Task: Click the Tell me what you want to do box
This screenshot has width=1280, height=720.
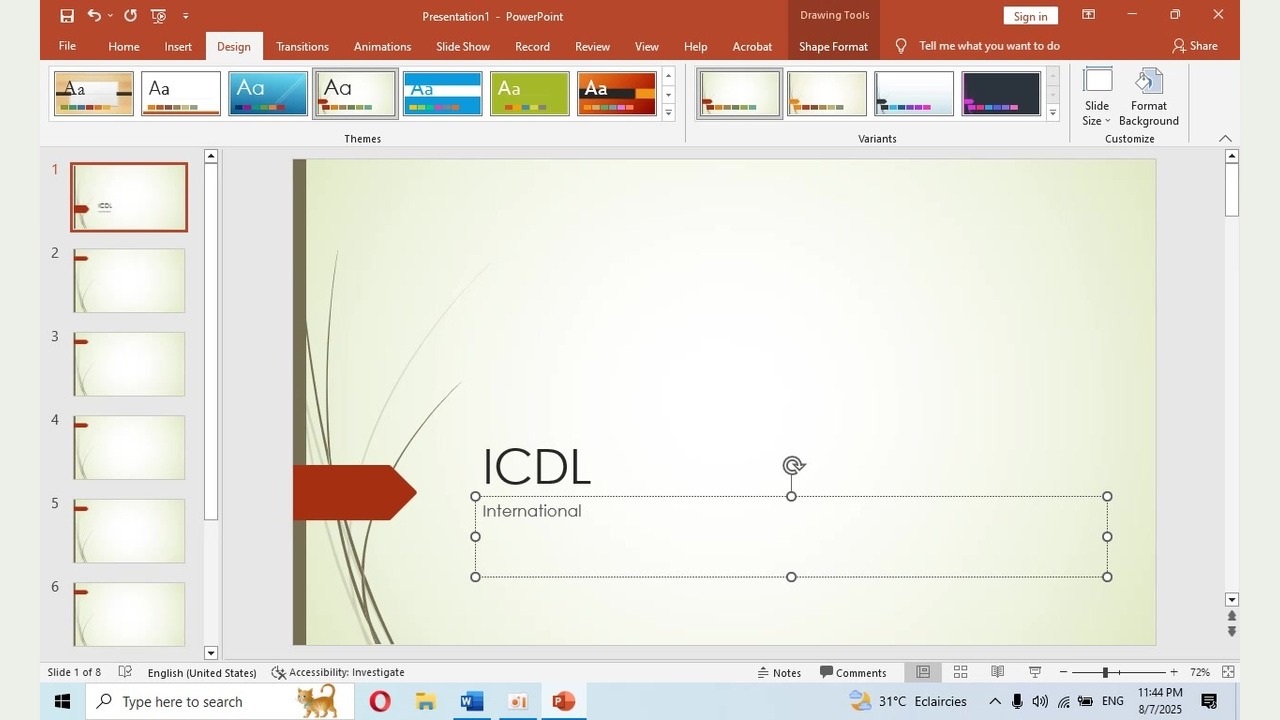Action: (989, 46)
